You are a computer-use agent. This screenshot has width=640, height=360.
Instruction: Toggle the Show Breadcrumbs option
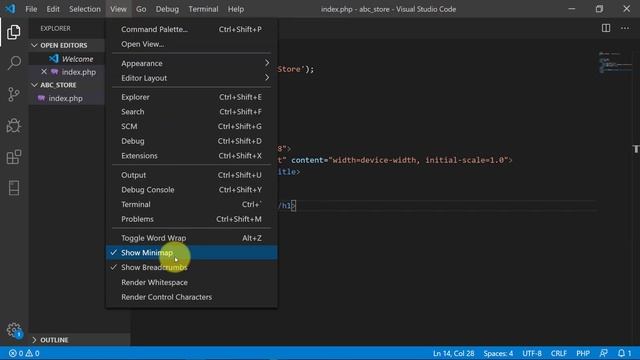[x=191, y=267]
